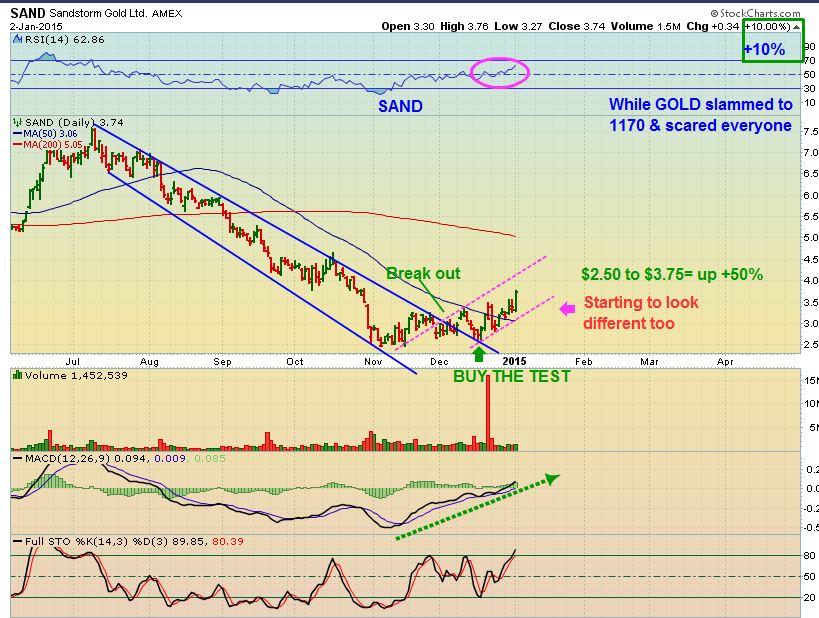Click the 2015 label on time axis
This screenshot has width=819, height=618.
(x=514, y=361)
